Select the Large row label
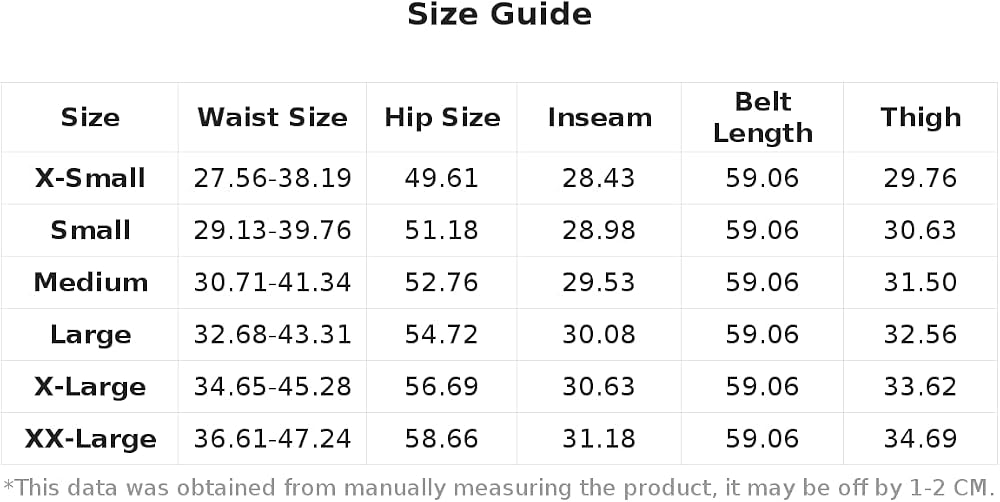1000x502 pixels. pos(90,335)
